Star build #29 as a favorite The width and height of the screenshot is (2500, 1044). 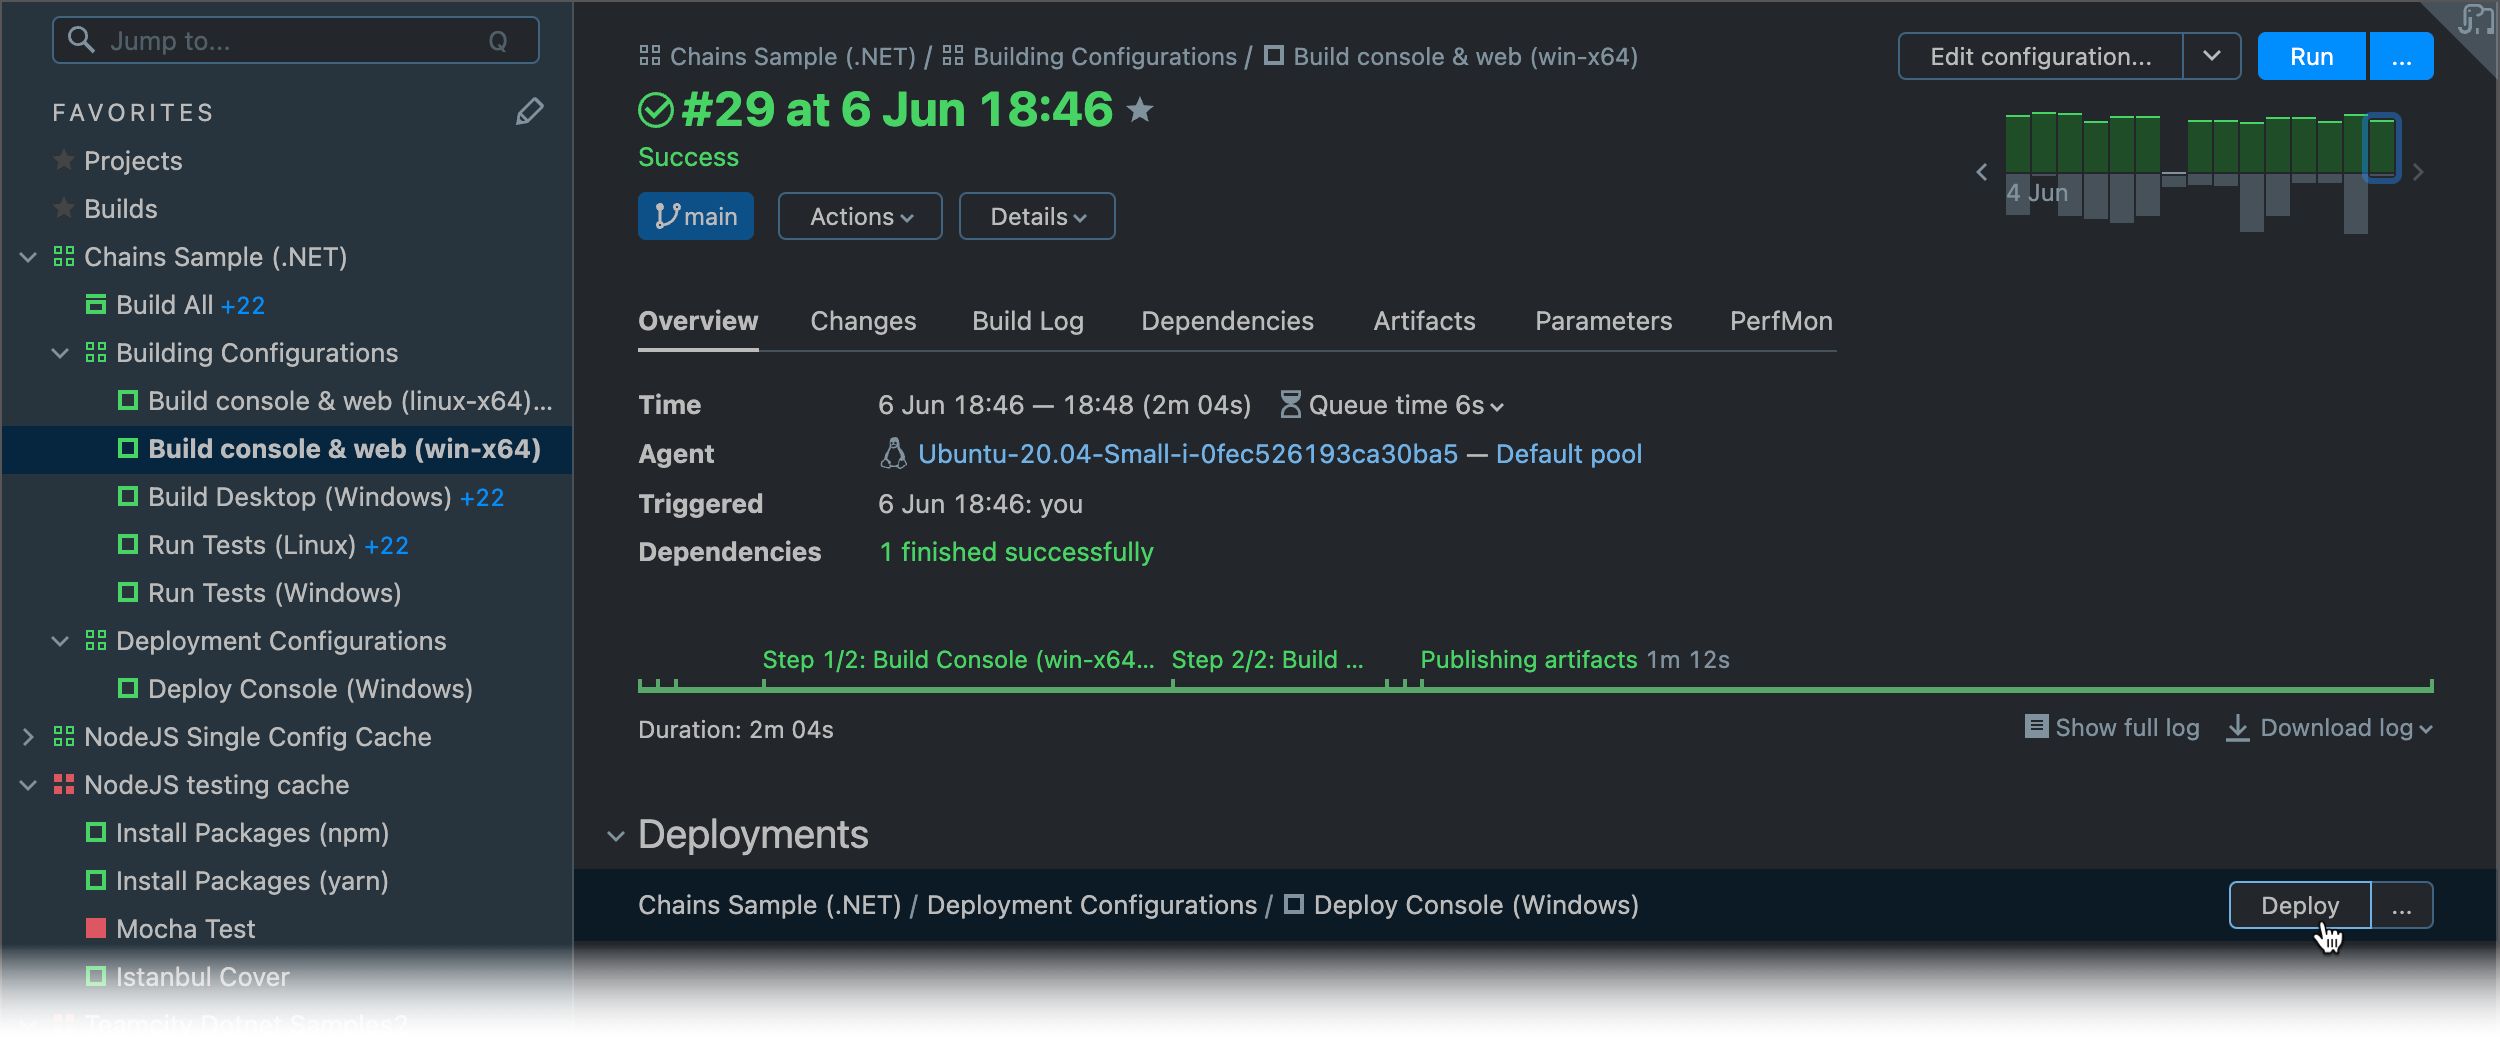1140,110
